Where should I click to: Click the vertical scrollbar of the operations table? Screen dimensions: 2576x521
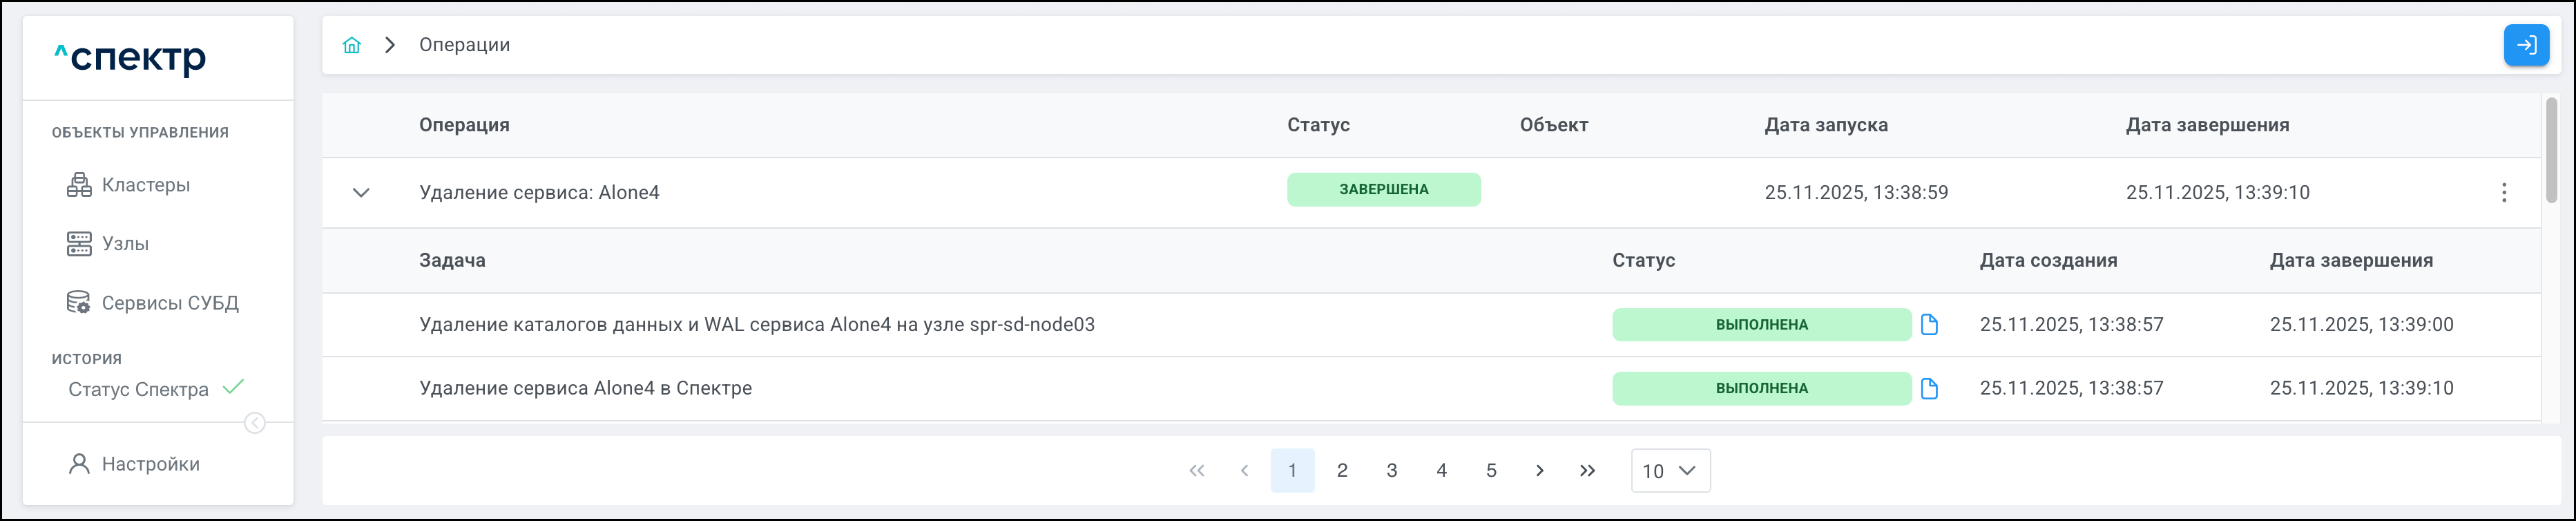(x=2552, y=150)
